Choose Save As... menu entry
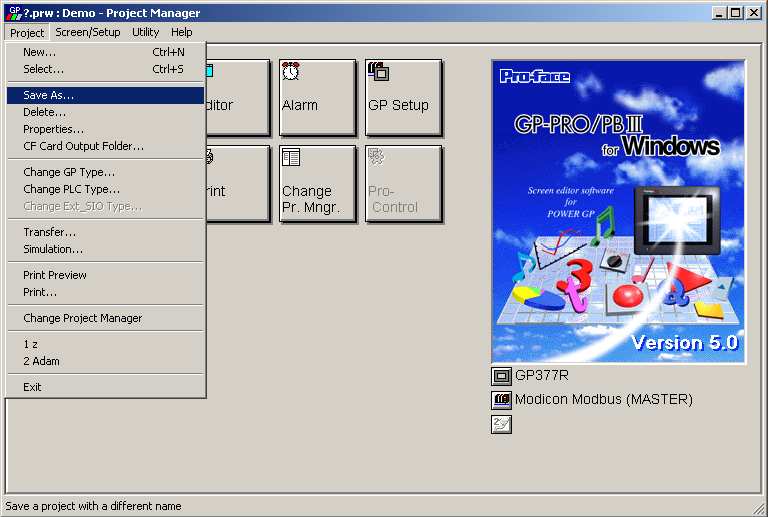 (x=105, y=95)
